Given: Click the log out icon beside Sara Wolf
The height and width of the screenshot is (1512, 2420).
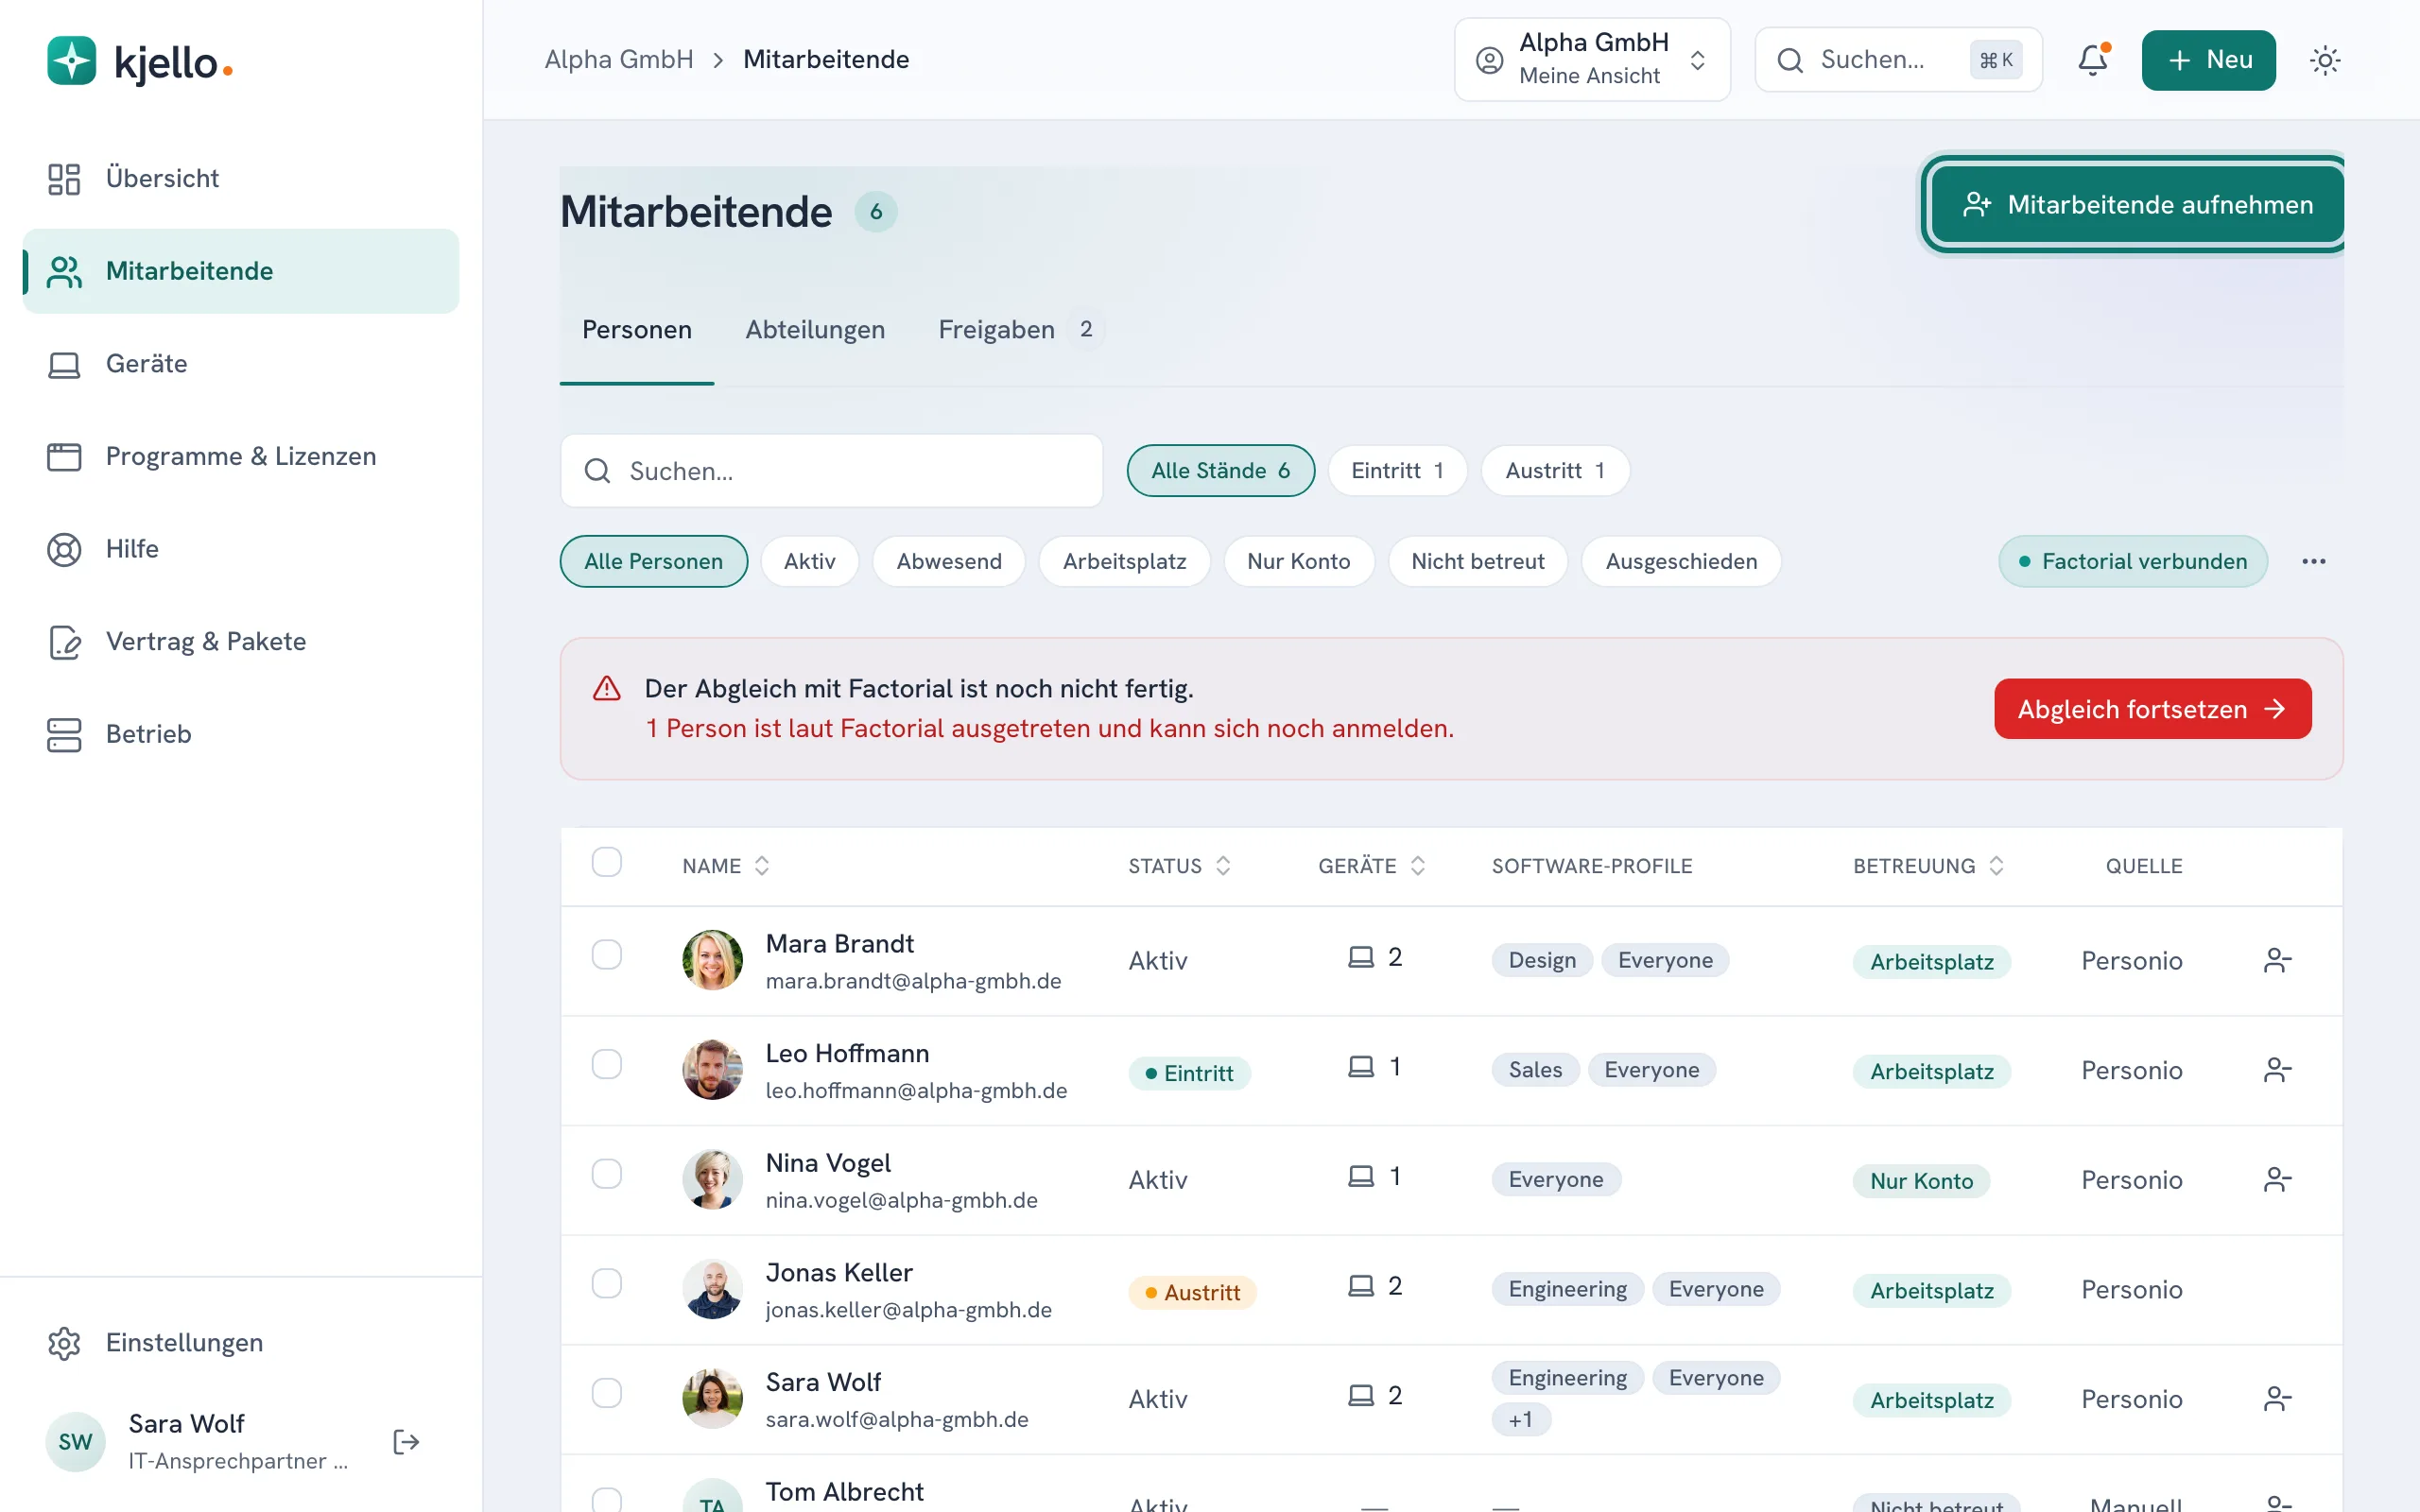Looking at the screenshot, I should click(406, 1441).
